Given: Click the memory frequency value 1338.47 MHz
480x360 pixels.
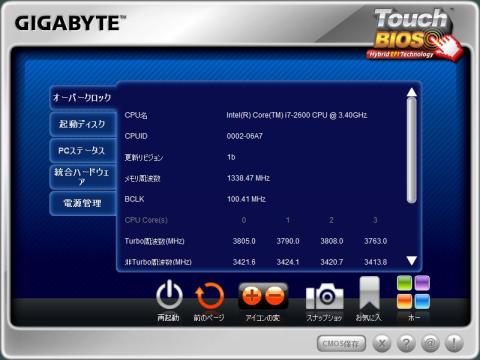Looking at the screenshot, I should pos(248,178).
